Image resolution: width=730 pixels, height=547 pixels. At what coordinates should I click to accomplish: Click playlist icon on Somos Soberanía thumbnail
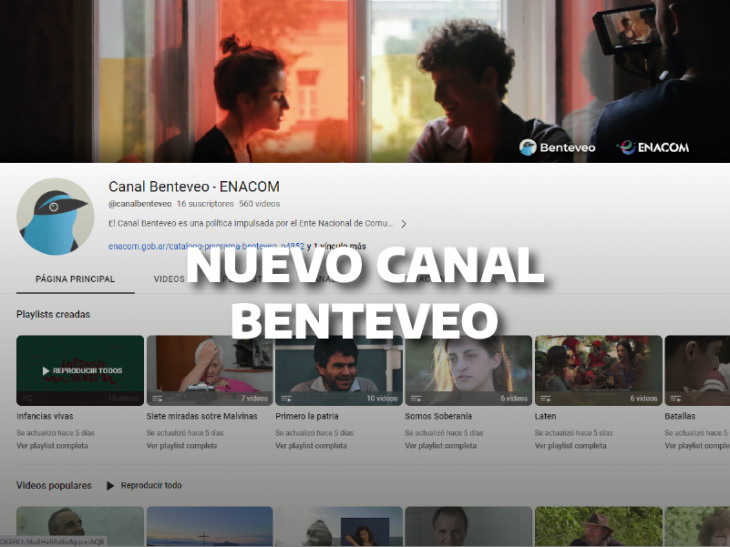click(416, 398)
